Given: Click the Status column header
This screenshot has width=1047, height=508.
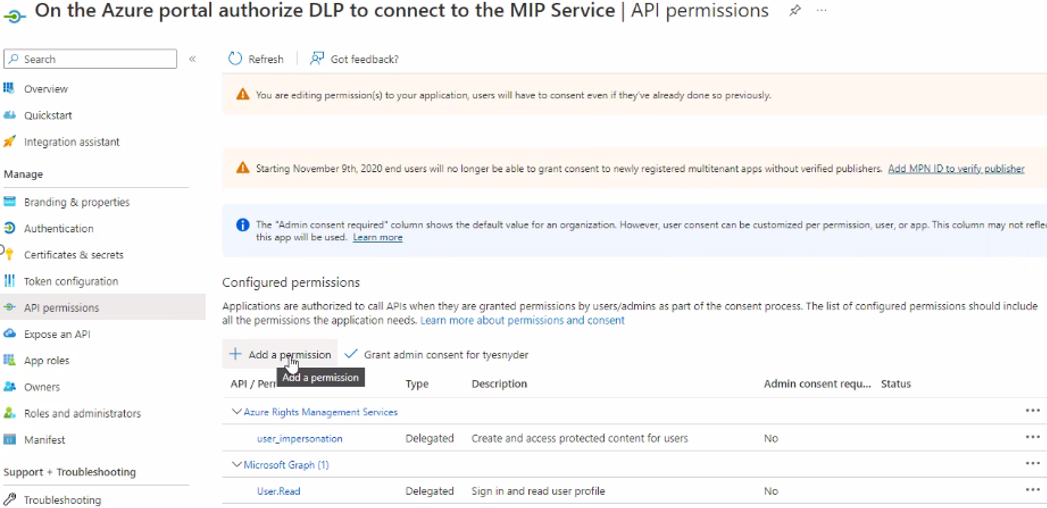Looking at the screenshot, I should (x=895, y=384).
